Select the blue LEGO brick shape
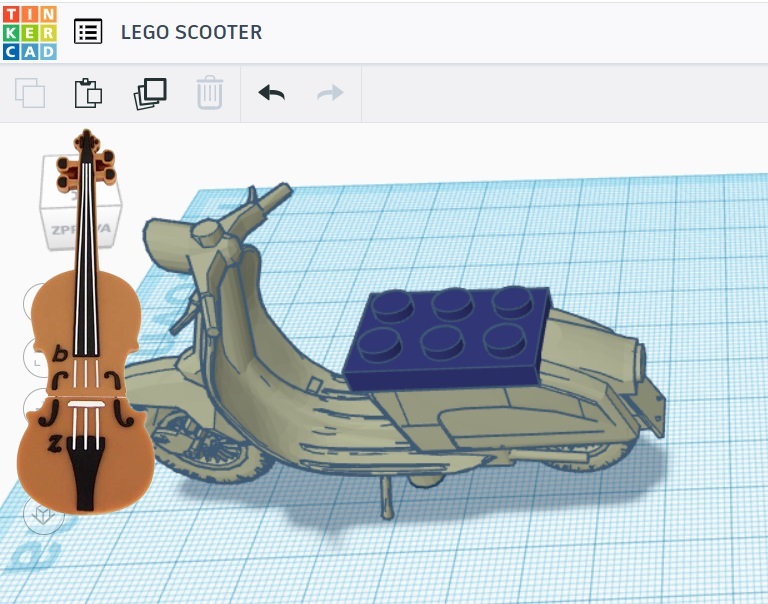This screenshot has height=604, width=768. point(448,338)
